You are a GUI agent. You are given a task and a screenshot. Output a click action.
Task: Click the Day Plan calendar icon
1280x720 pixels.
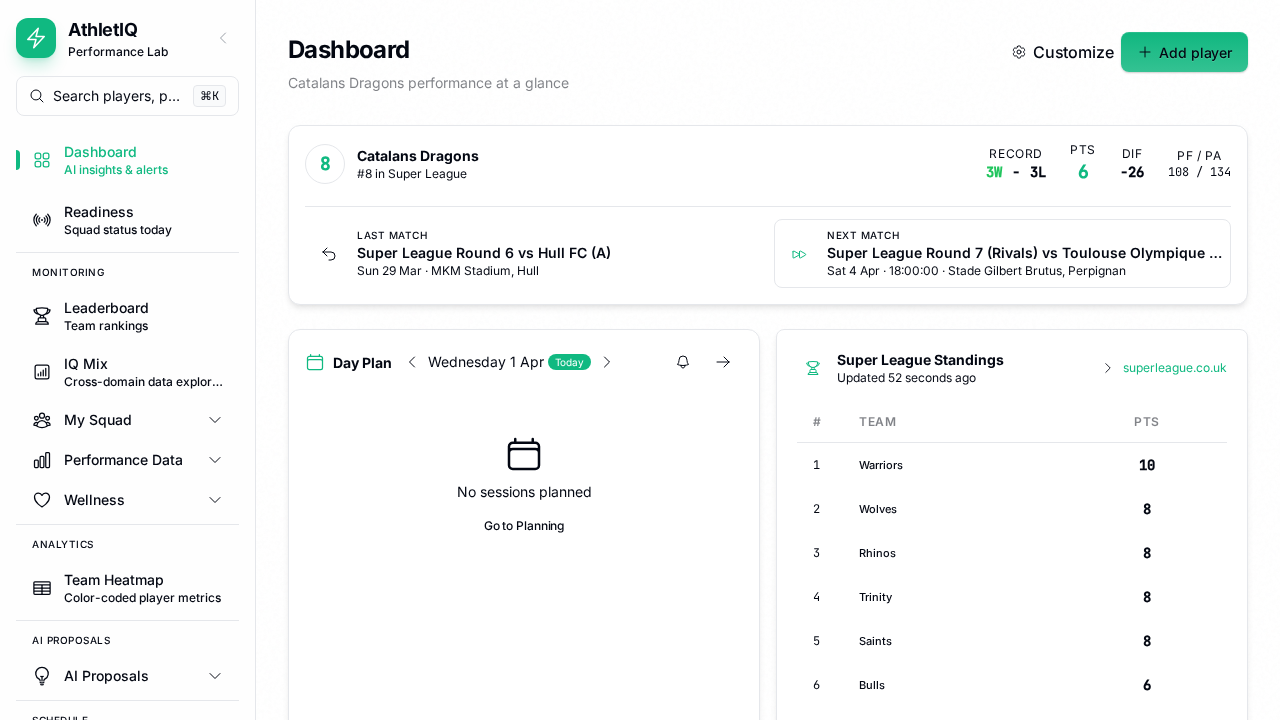point(315,362)
